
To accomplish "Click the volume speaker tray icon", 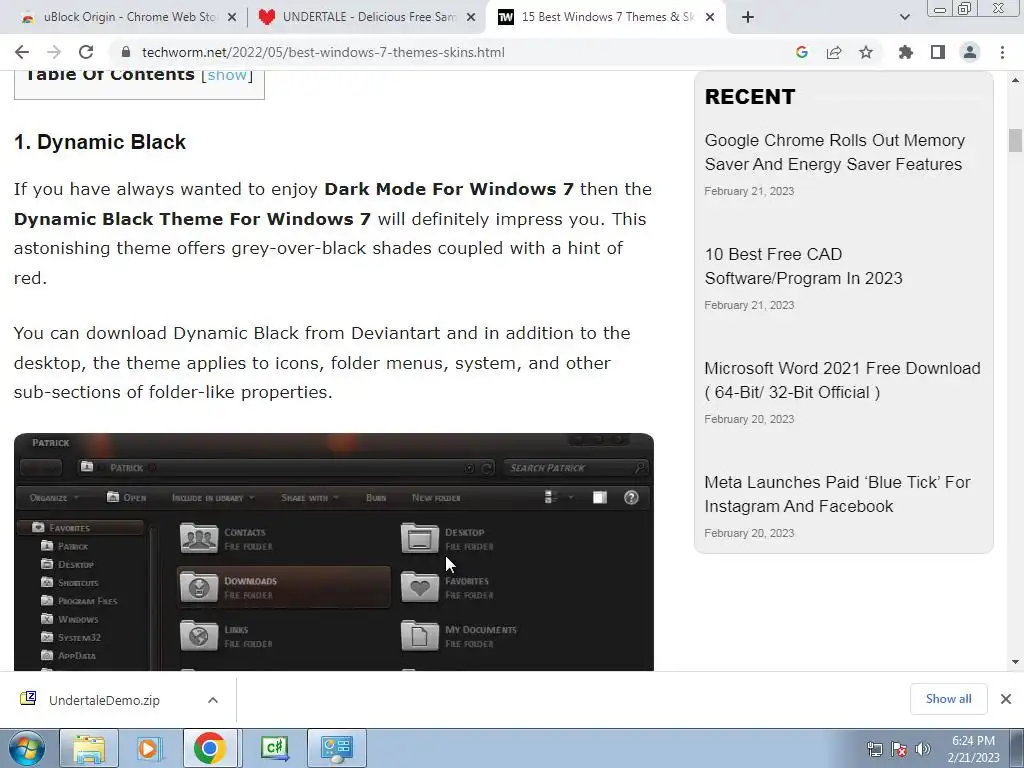I will (923, 749).
